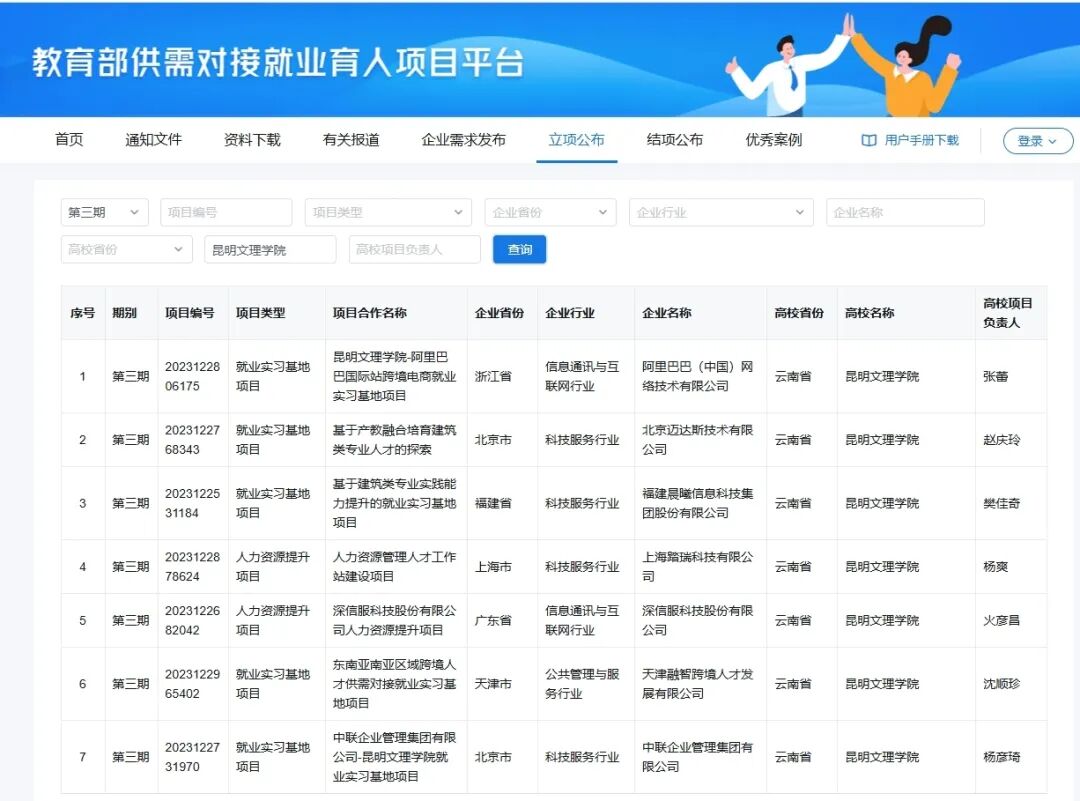Switch to the 结项公布 tab
This screenshot has width=1080, height=801.
[674, 140]
